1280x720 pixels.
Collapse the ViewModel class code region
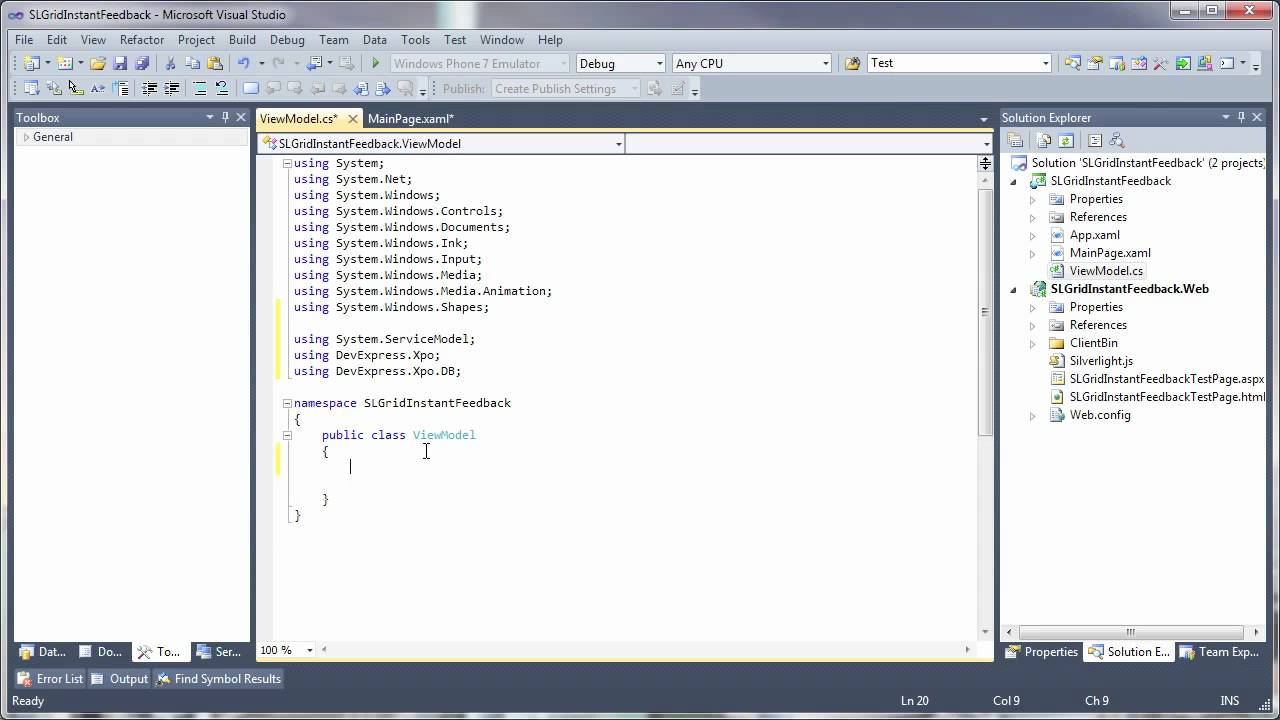click(287, 435)
